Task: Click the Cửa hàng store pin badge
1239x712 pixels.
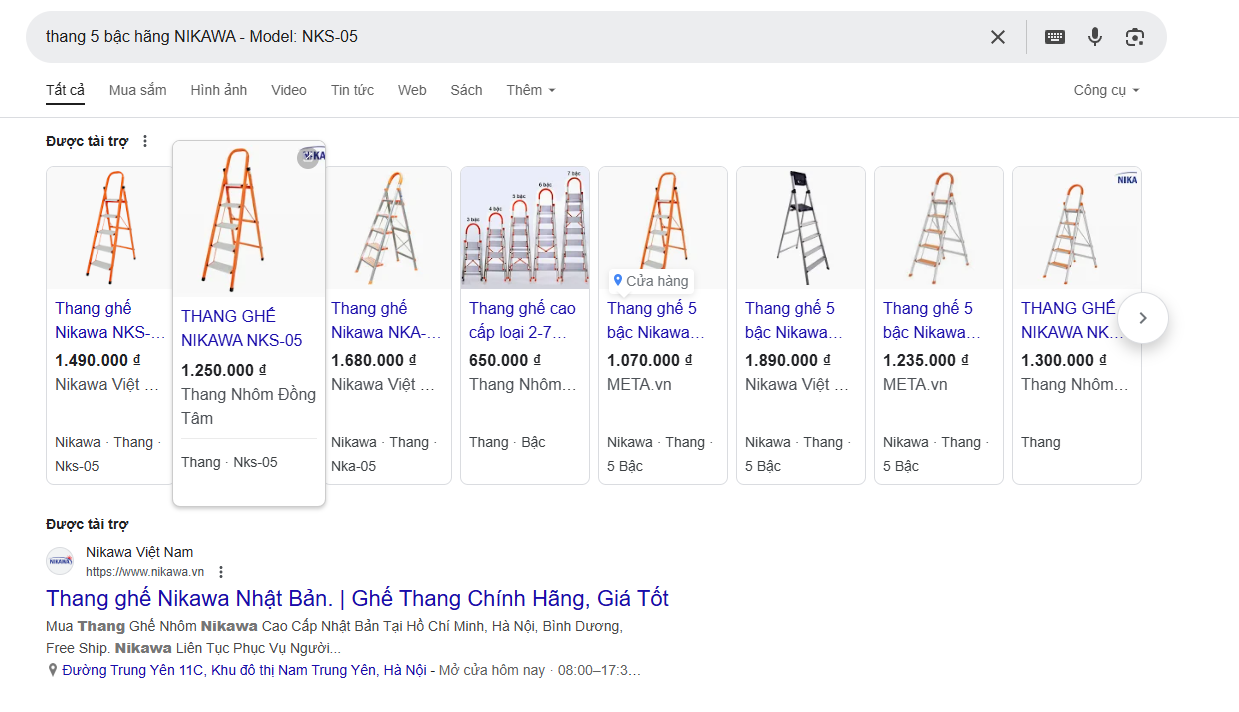Action: [x=651, y=281]
